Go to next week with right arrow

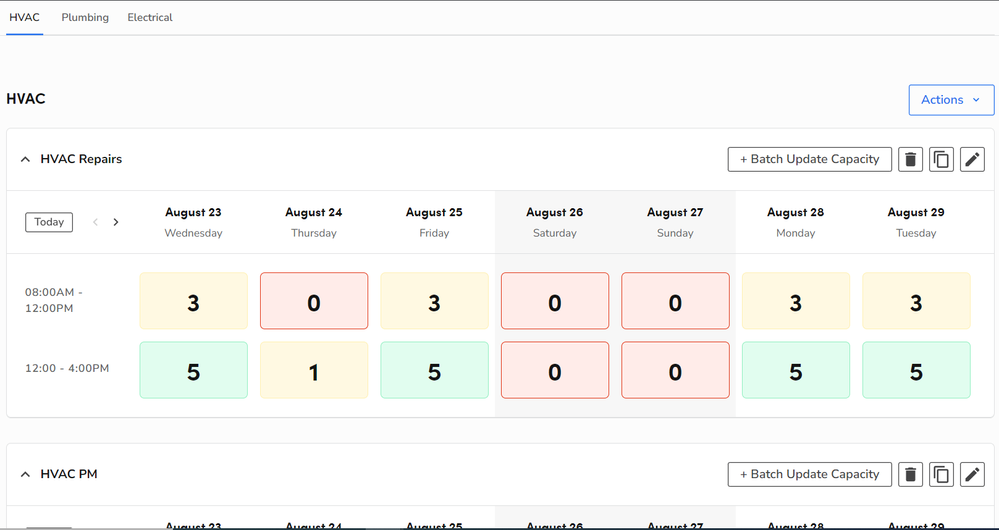coord(116,222)
